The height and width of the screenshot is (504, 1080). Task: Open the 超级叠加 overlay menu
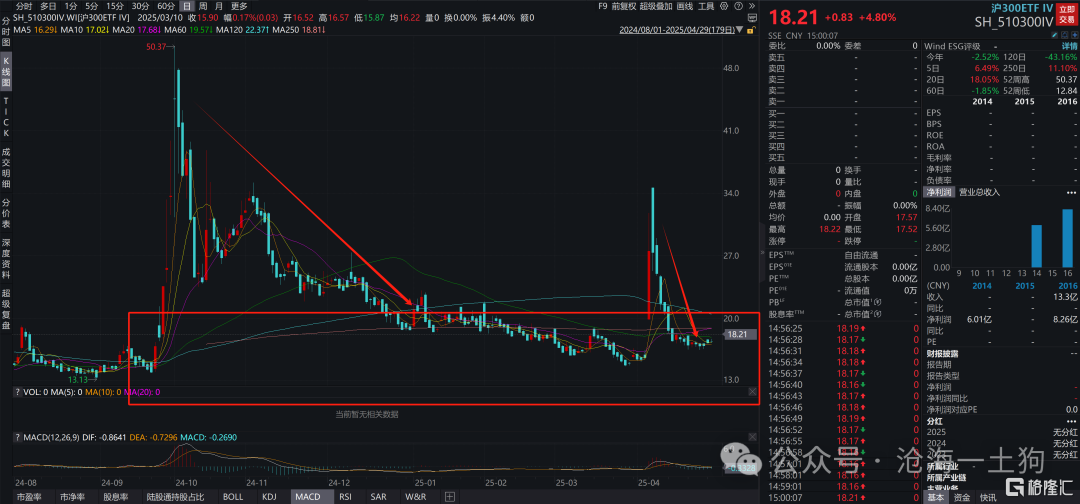[656, 6]
